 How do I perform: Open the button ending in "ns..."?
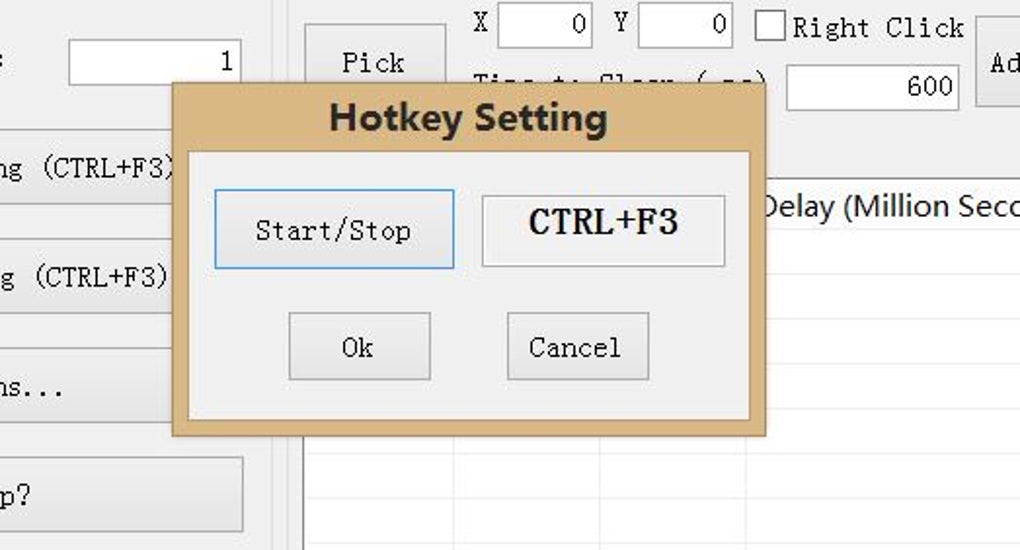pyautogui.click(x=85, y=386)
